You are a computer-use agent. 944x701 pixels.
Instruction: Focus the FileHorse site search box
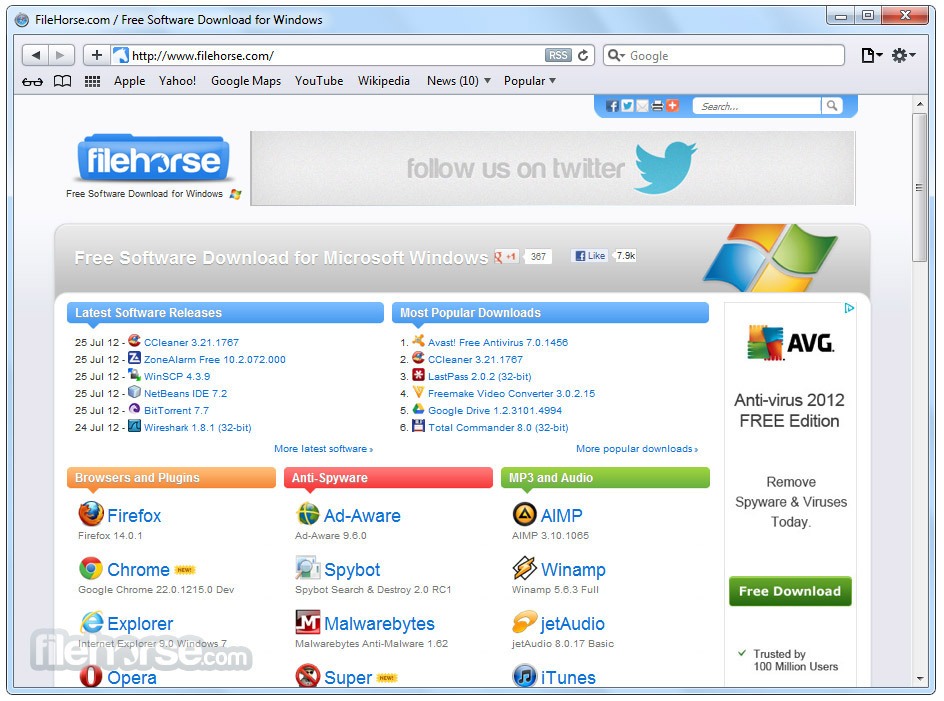(757, 106)
